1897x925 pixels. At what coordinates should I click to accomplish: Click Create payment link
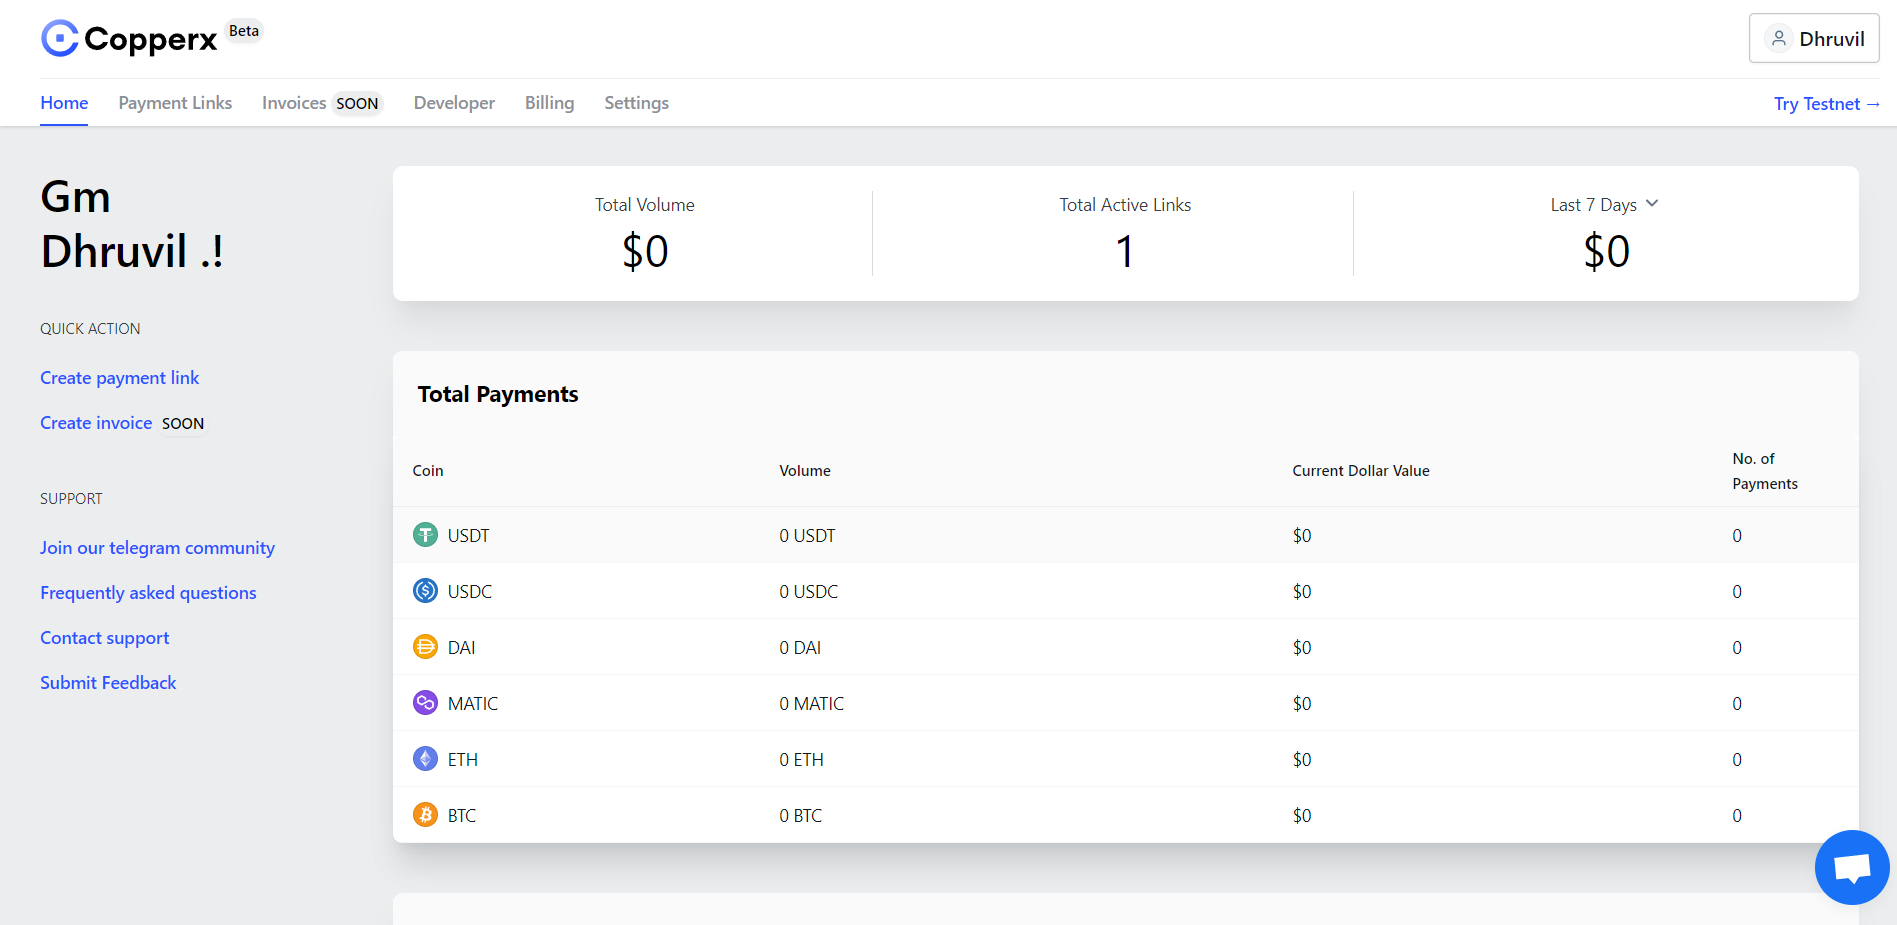tap(119, 378)
